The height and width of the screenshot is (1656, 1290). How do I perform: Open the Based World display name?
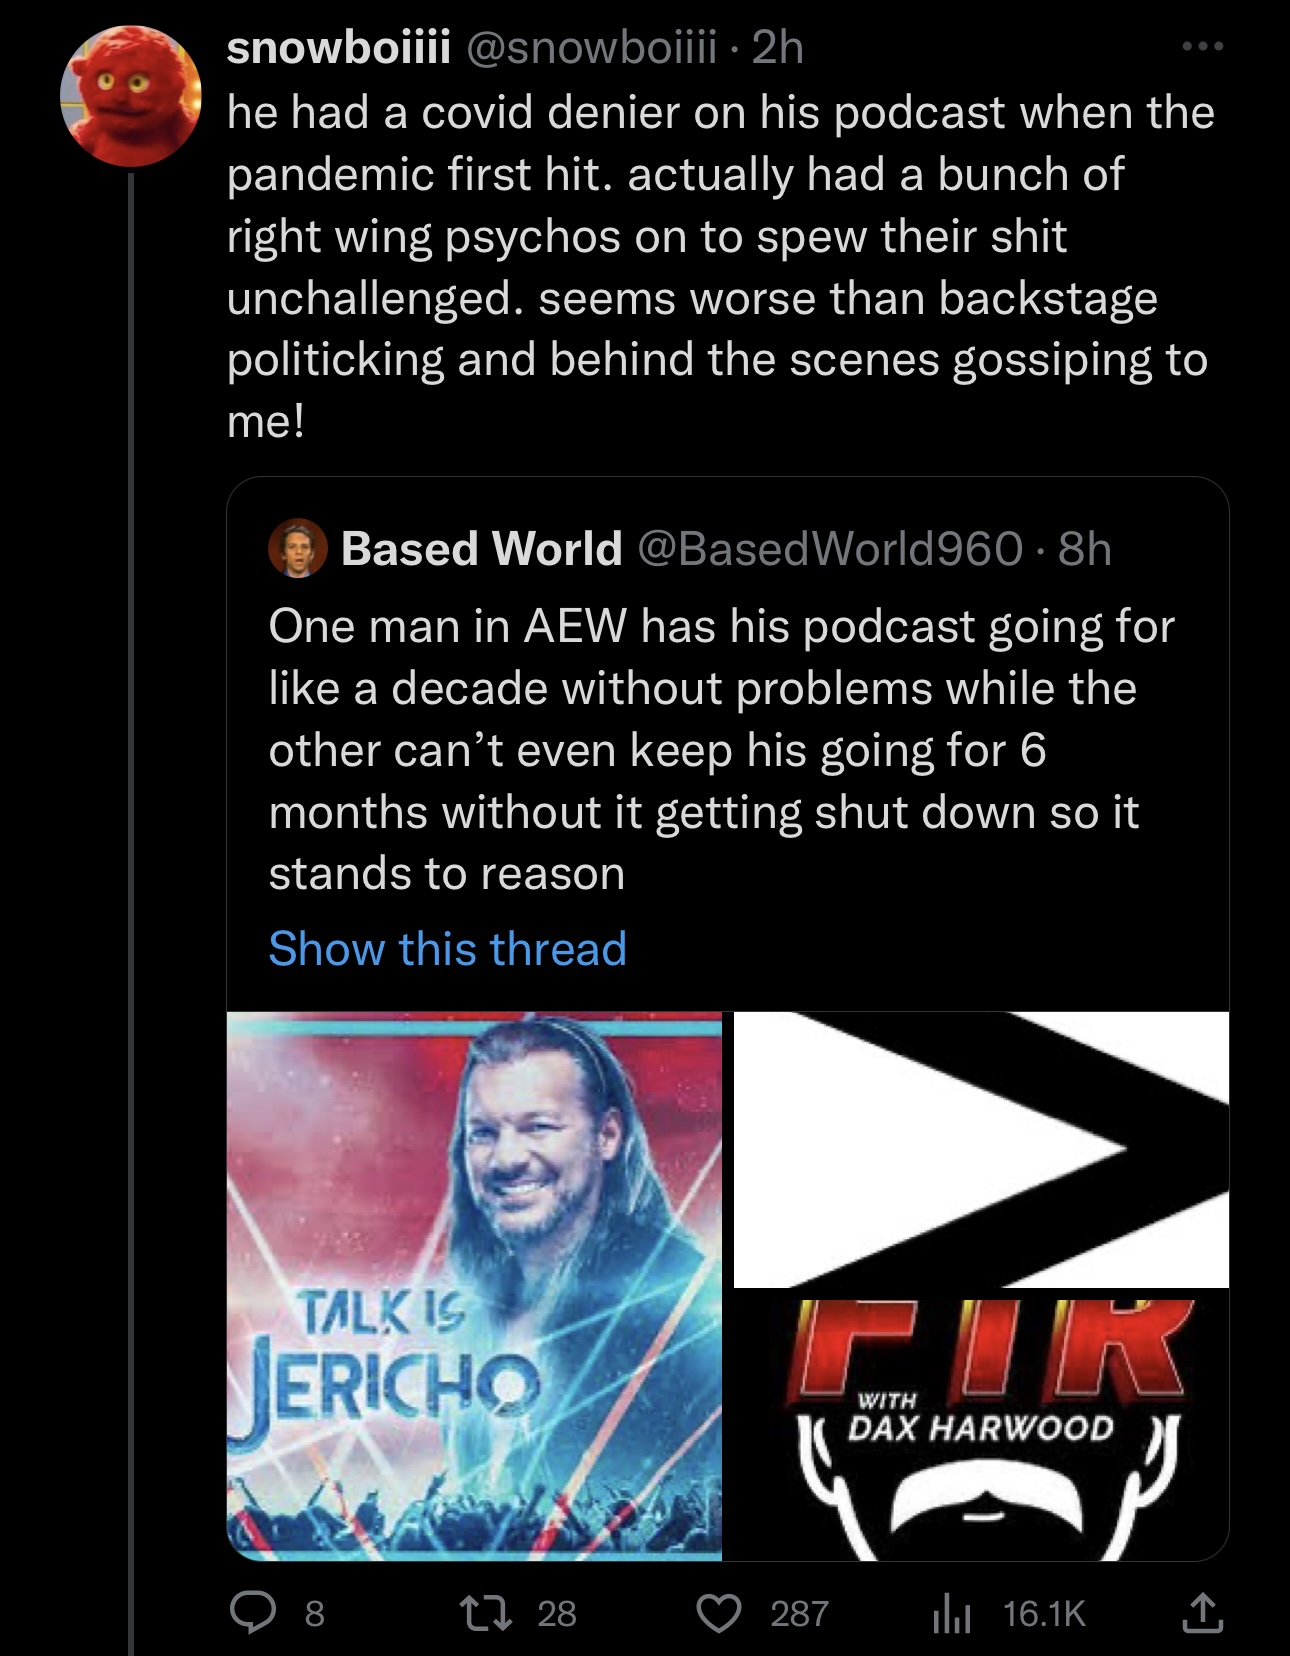click(x=481, y=548)
